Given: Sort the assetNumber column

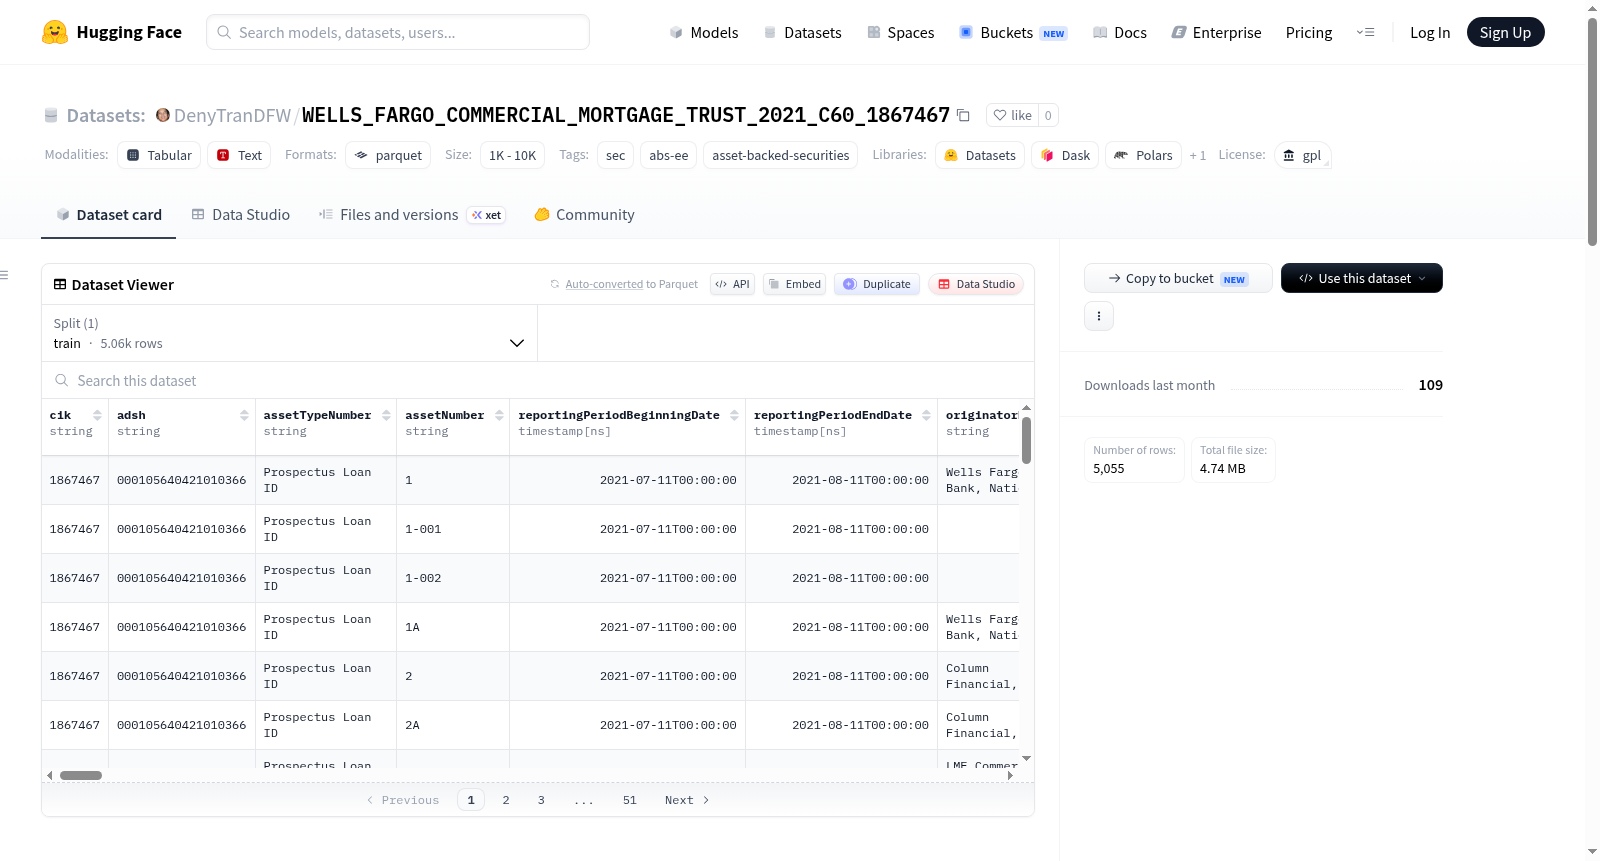Looking at the screenshot, I should (499, 415).
